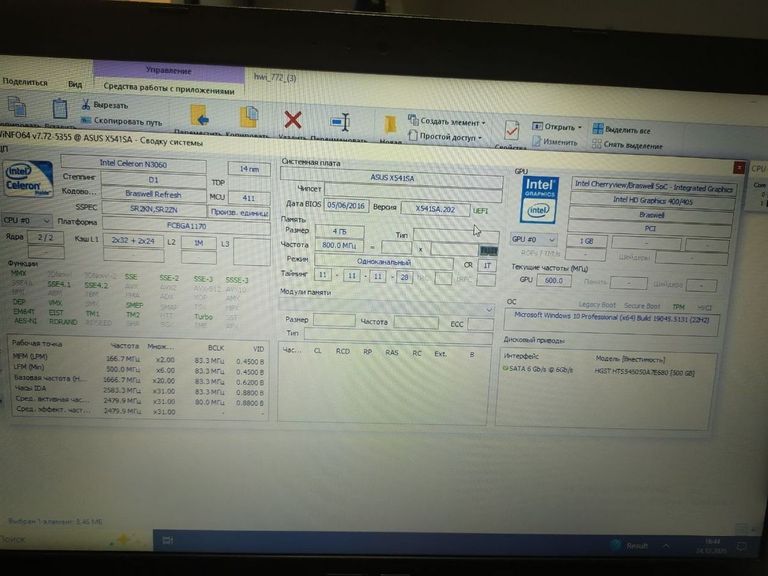Open the Открыть dropdown in ribbon
Screen dimensions: 768x576
[x=557, y=127]
